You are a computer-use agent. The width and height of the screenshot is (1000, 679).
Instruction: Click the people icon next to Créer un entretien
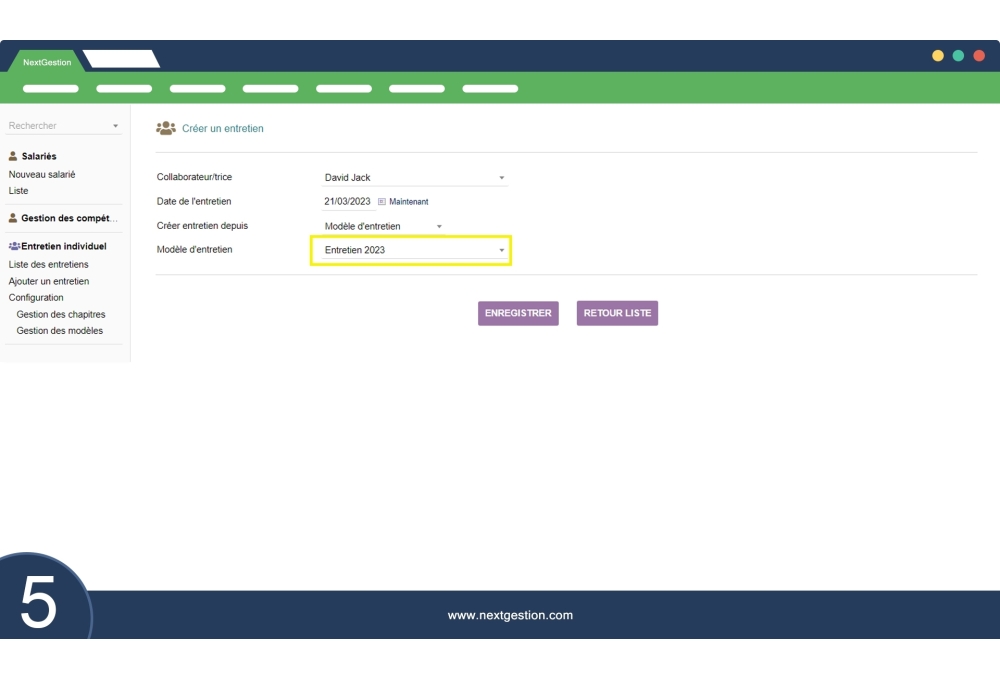pos(166,128)
